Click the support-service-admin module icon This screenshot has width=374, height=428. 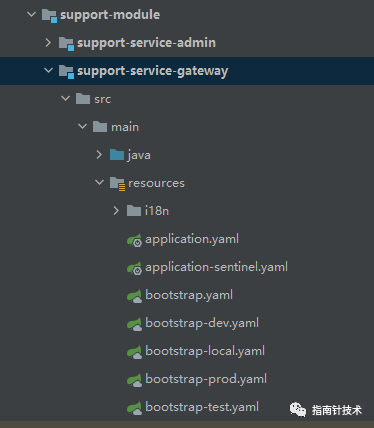coord(66,44)
